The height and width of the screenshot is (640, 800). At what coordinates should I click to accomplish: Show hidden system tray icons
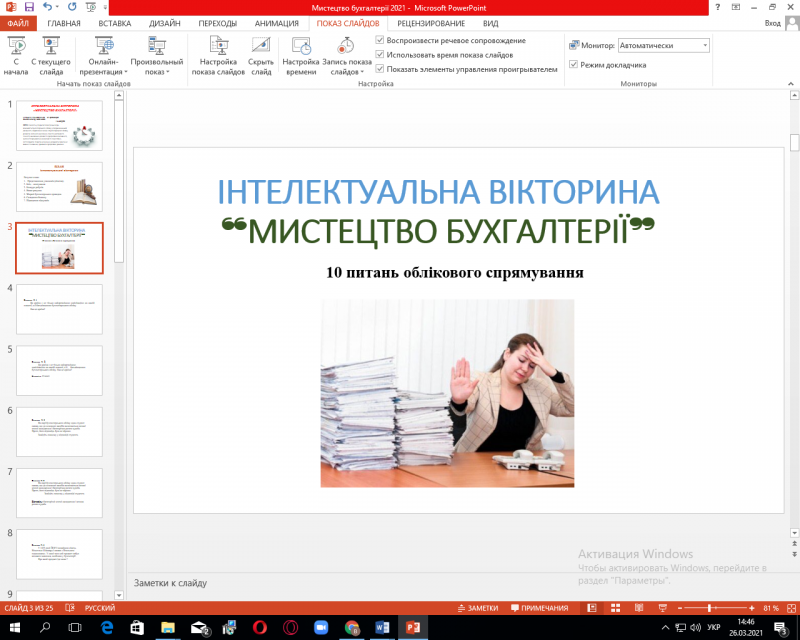(x=665, y=627)
